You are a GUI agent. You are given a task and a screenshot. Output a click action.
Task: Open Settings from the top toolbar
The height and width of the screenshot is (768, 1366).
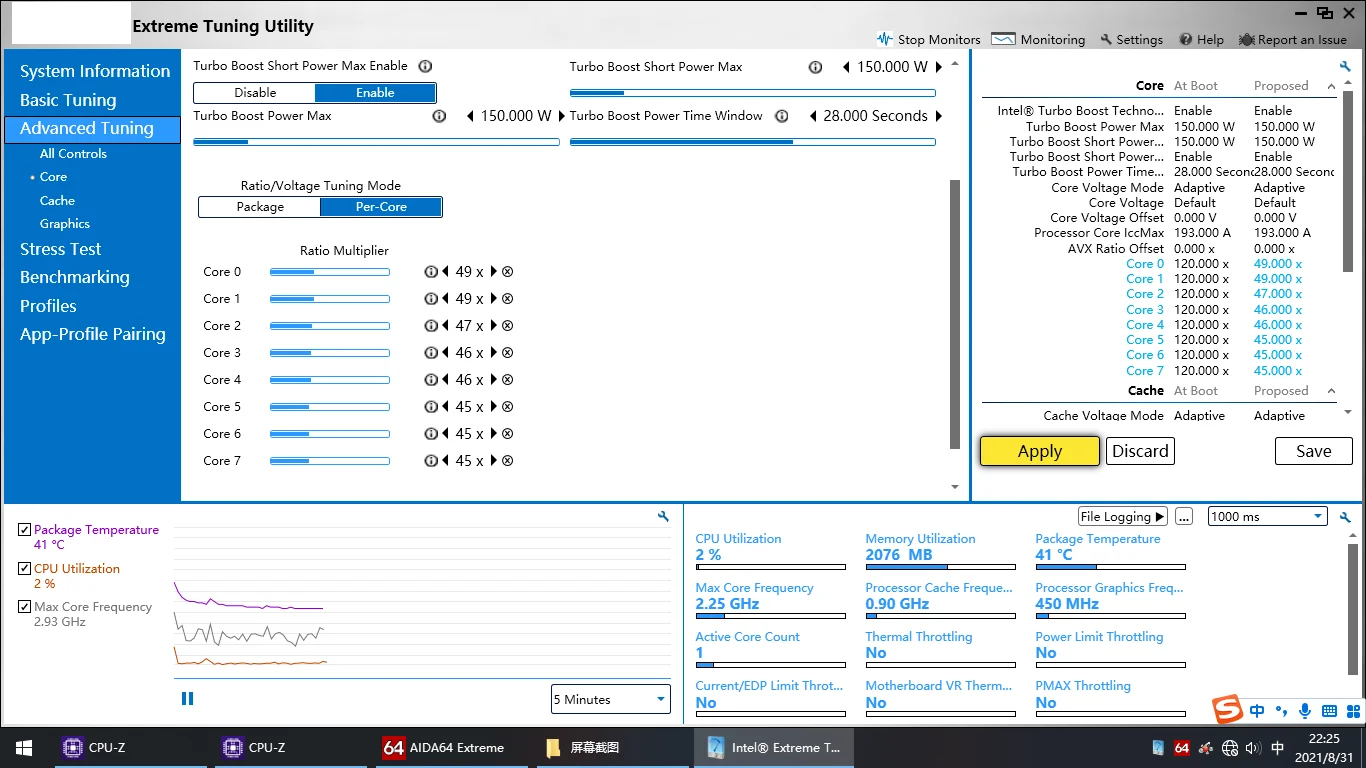1131,39
